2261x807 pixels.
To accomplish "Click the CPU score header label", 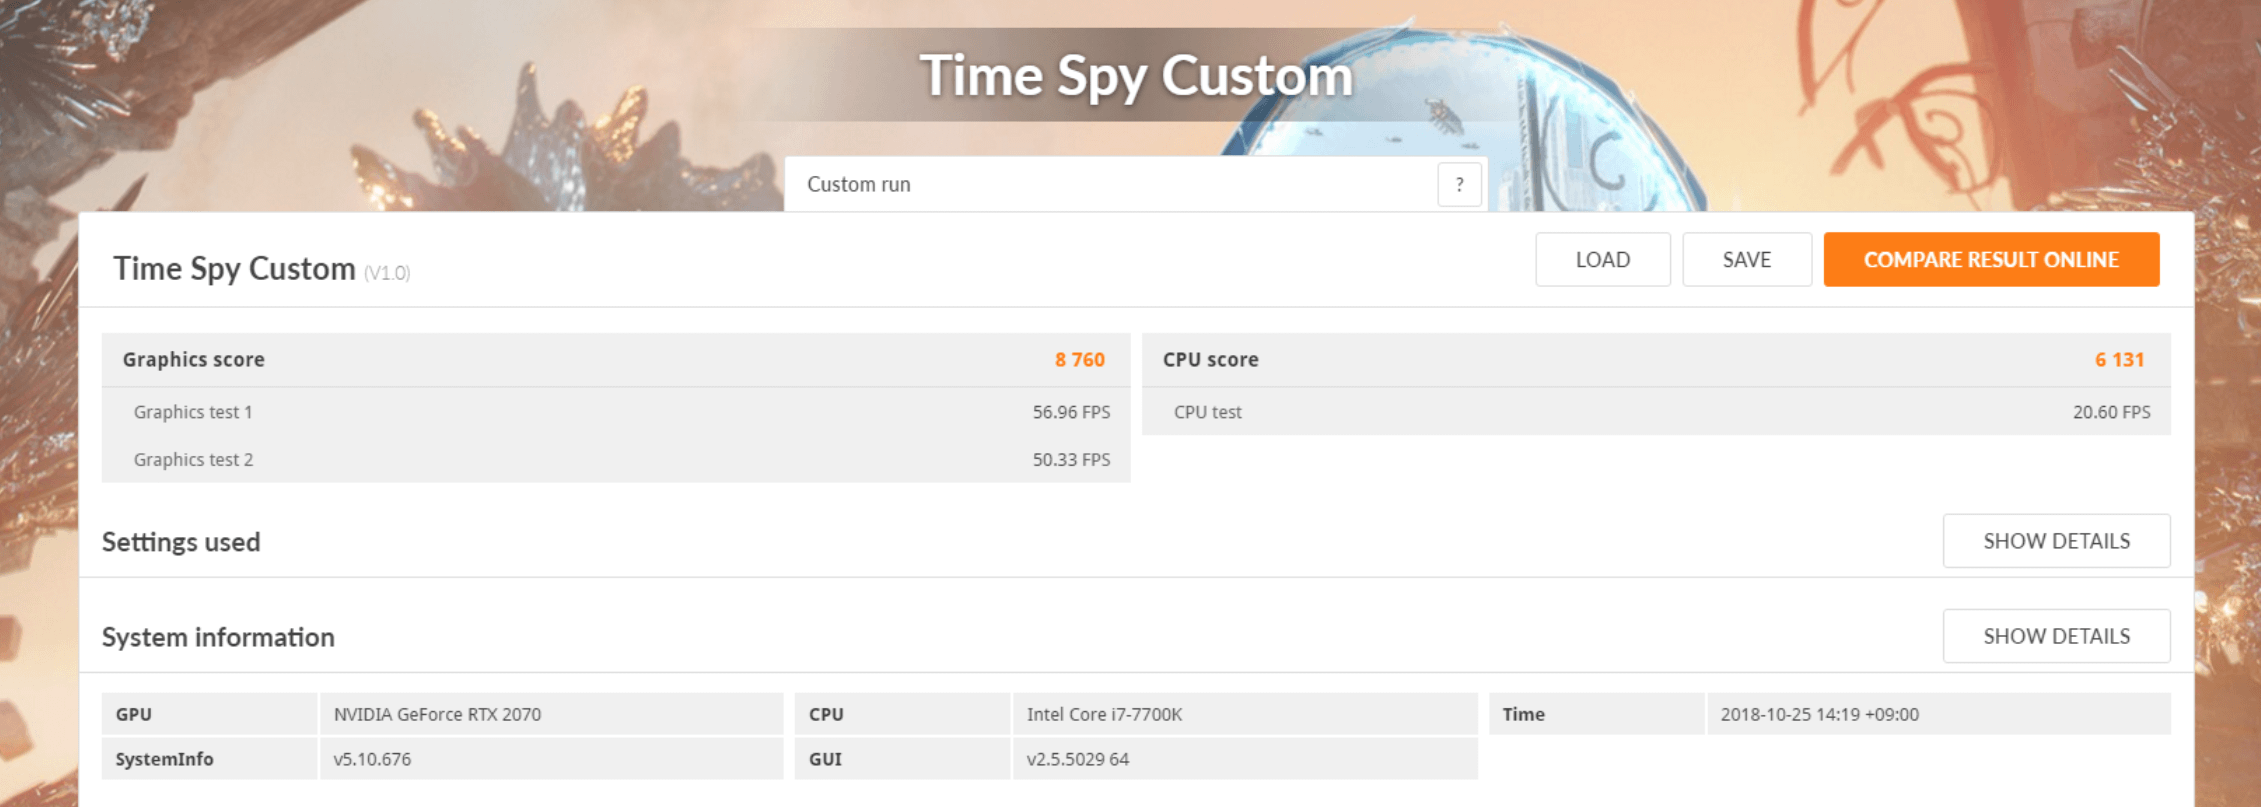I will click(x=1210, y=360).
